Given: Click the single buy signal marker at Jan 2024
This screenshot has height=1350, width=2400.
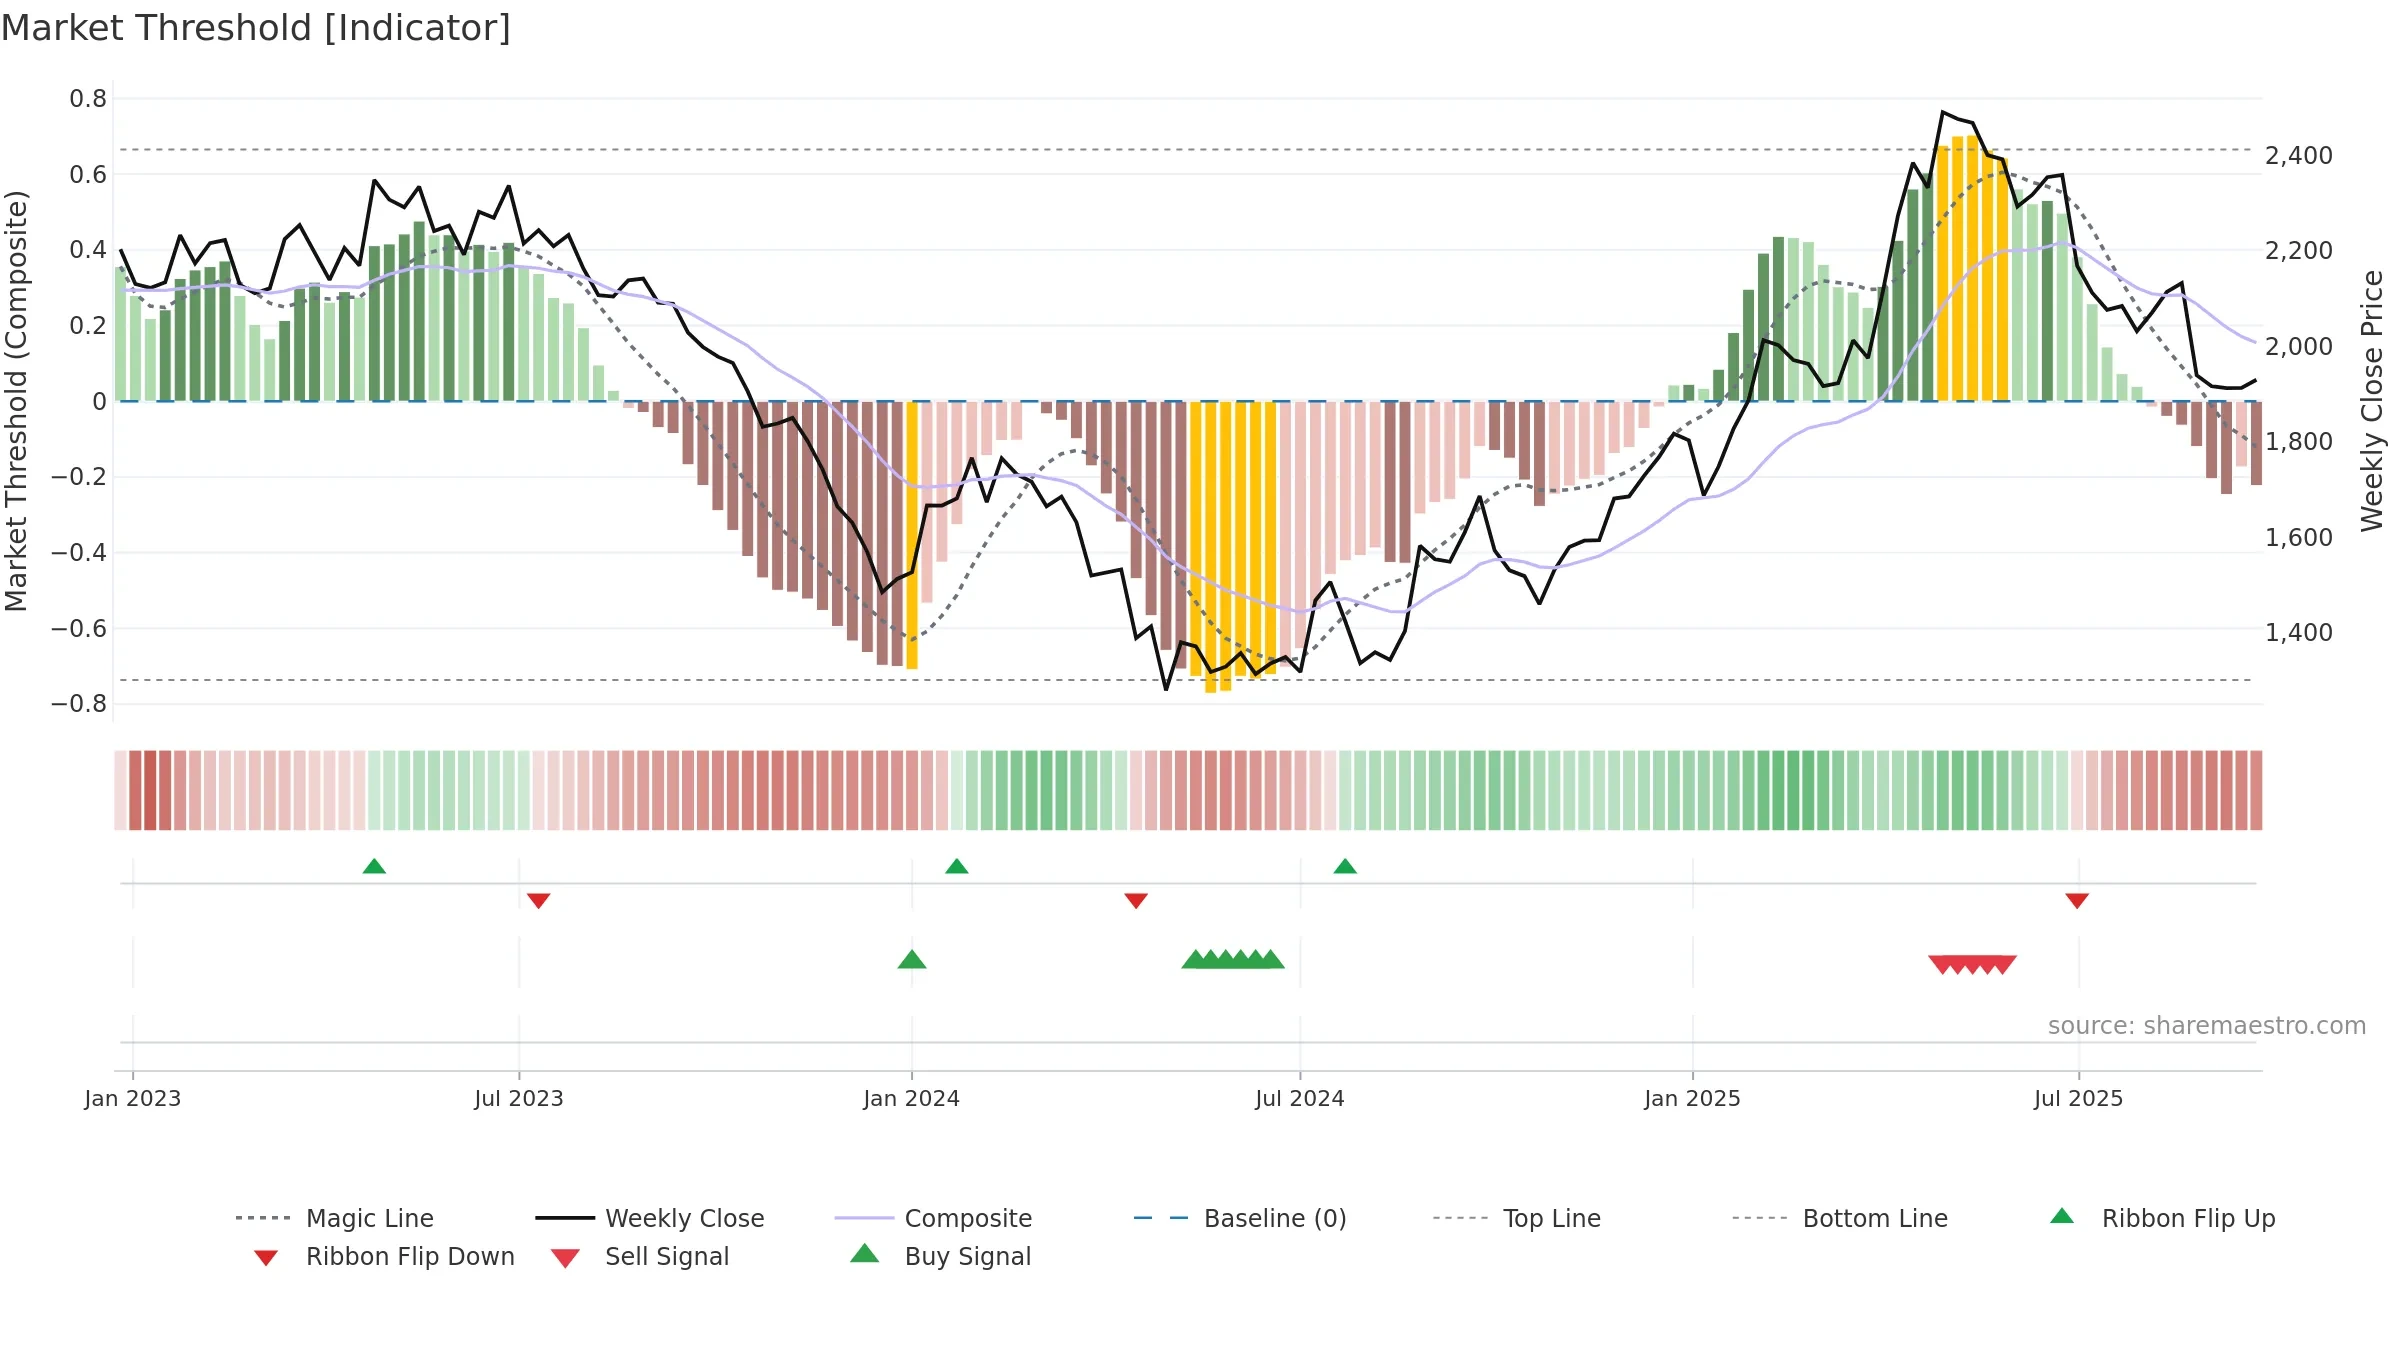Looking at the screenshot, I should click(912, 959).
